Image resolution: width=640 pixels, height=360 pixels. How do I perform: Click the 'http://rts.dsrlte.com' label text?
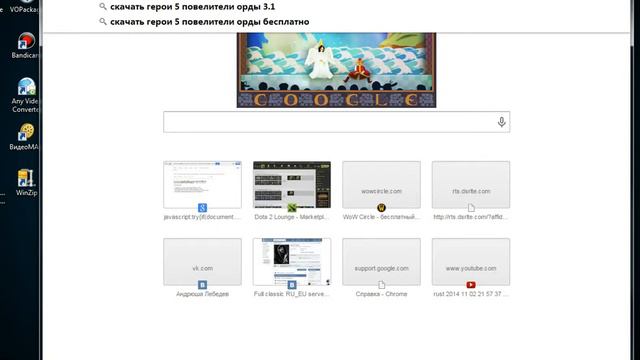pos(471,217)
